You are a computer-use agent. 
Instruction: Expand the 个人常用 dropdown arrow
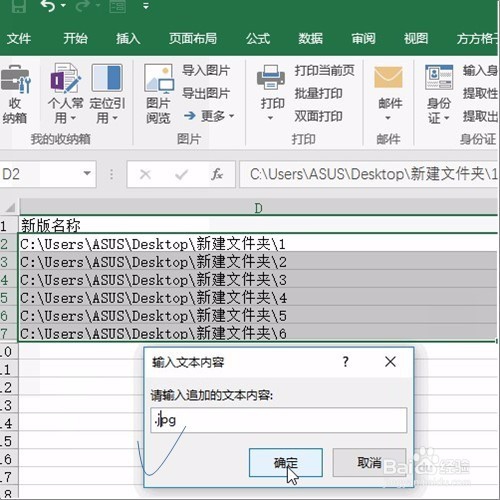click(x=73, y=118)
